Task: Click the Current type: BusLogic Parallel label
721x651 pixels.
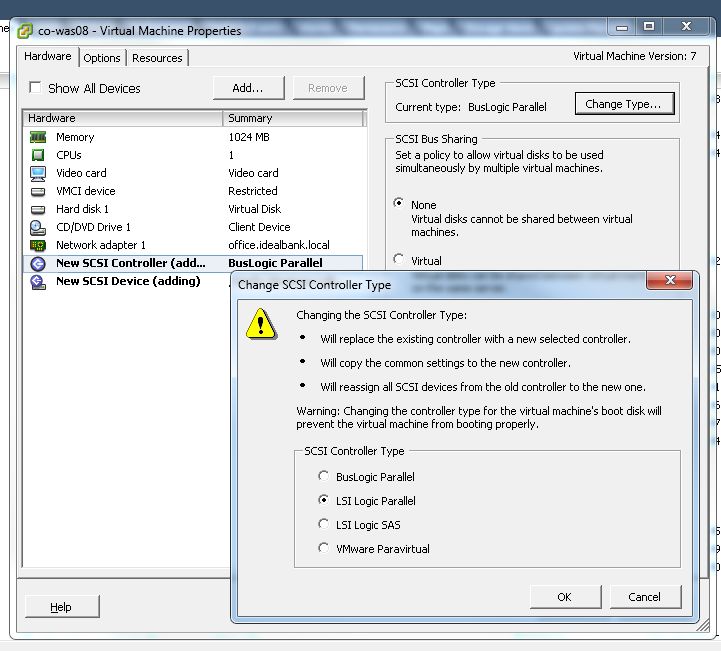Action: tap(471, 107)
